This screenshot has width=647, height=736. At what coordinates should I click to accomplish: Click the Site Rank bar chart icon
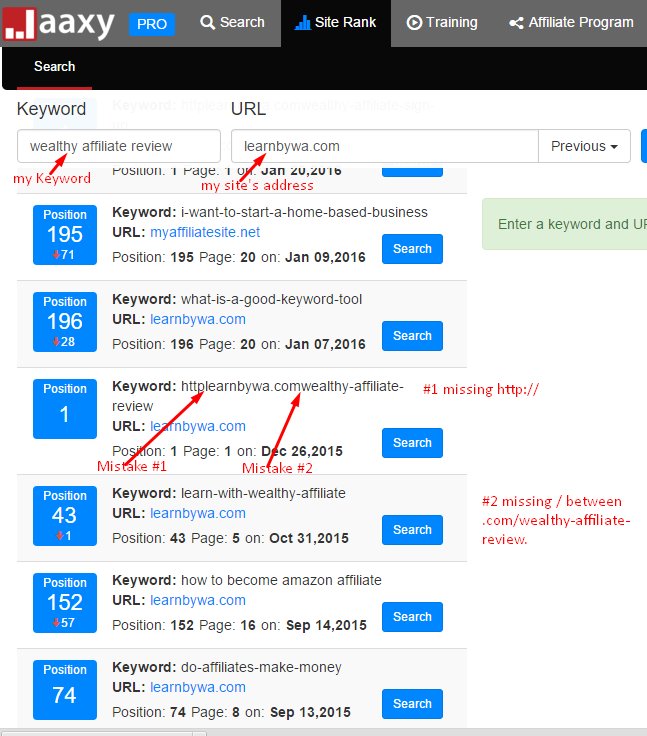pyautogui.click(x=302, y=23)
